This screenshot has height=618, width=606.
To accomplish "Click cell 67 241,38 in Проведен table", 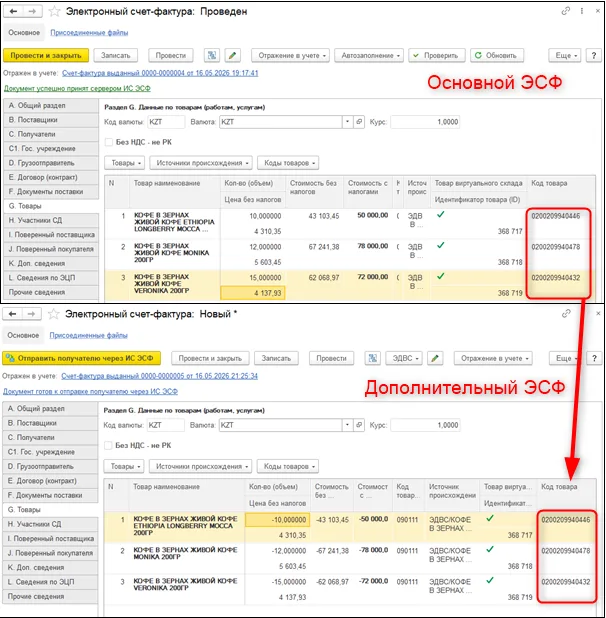I will pyautogui.click(x=324, y=247).
